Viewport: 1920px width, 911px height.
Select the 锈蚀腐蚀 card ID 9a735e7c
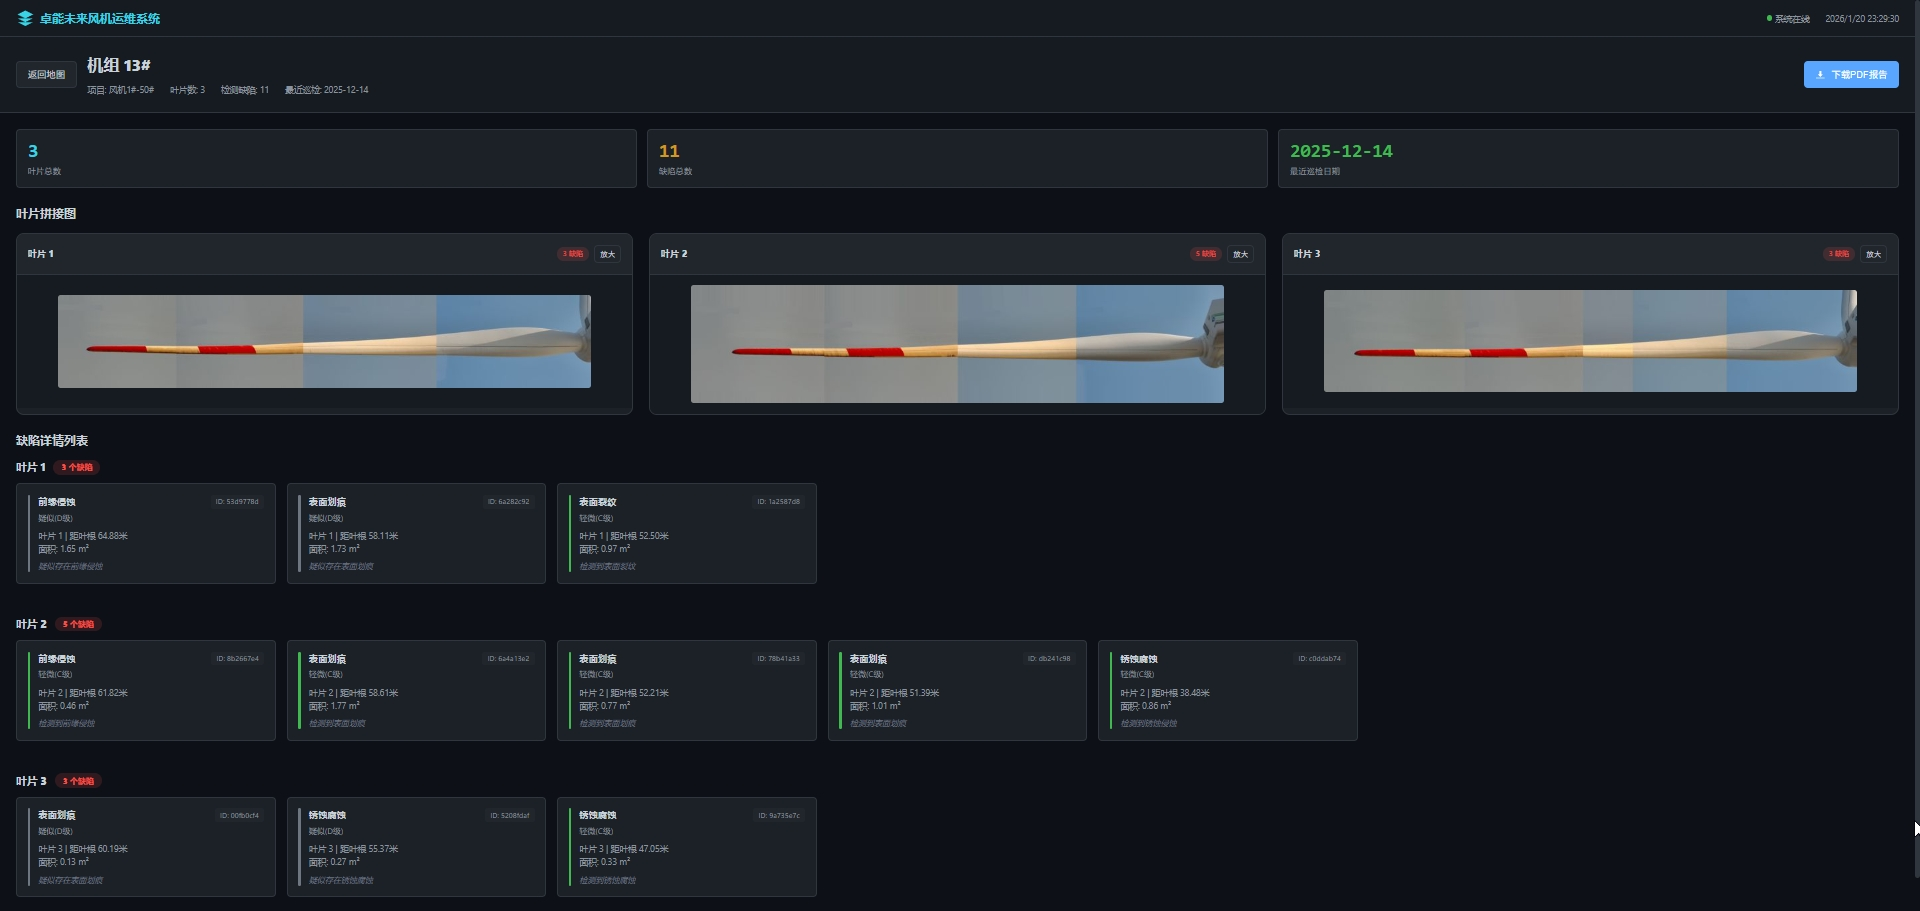(x=687, y=847)
